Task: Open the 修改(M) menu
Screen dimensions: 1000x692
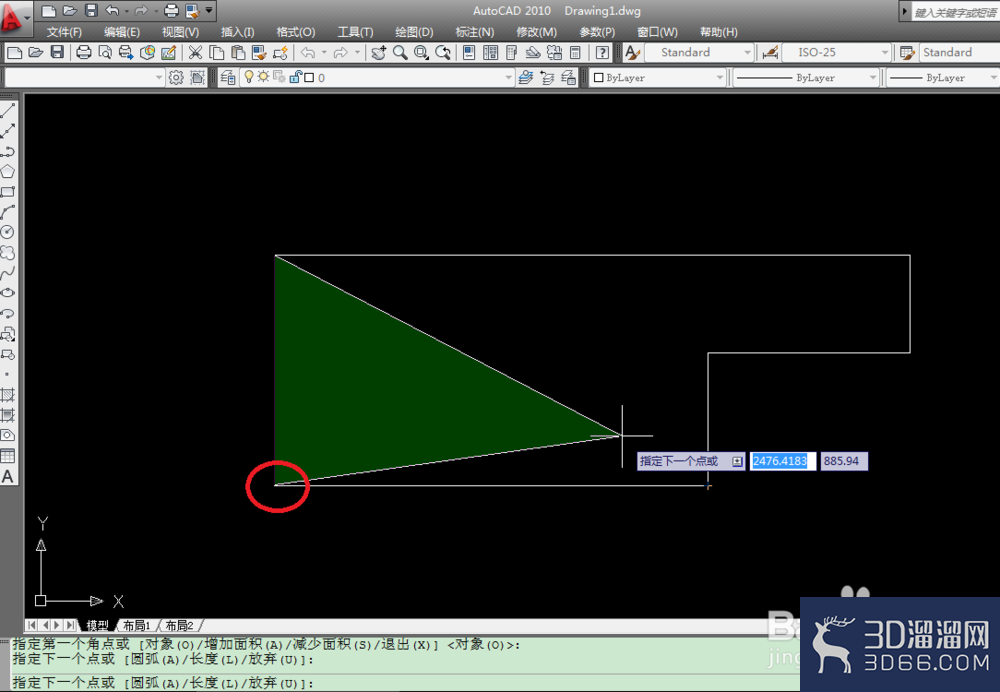Action: pos(536,32)
